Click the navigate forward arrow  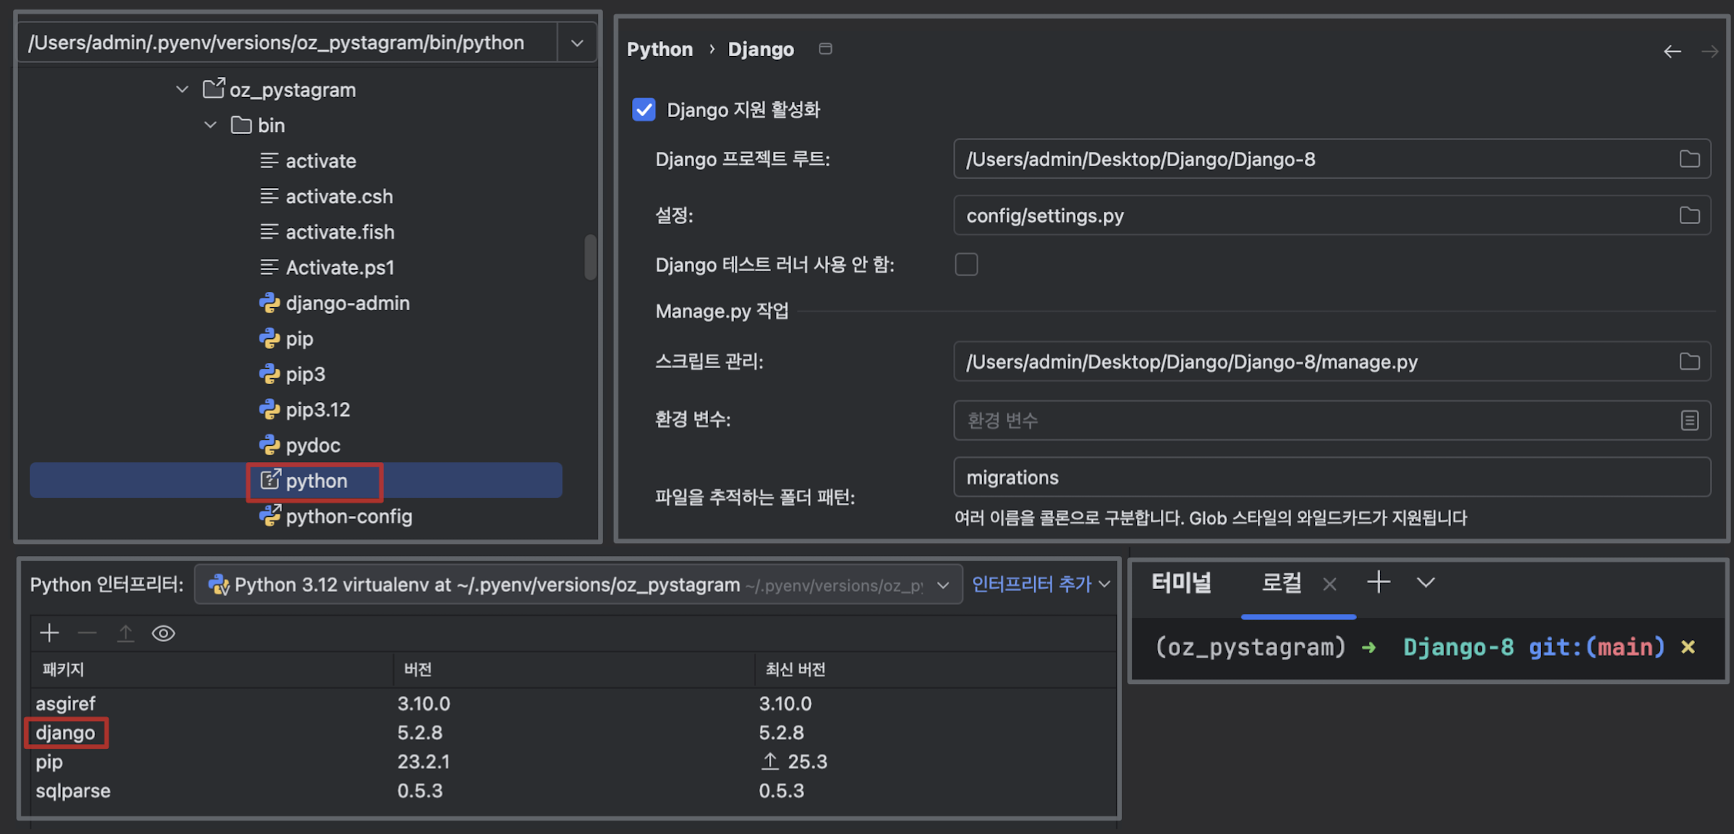1710,51
